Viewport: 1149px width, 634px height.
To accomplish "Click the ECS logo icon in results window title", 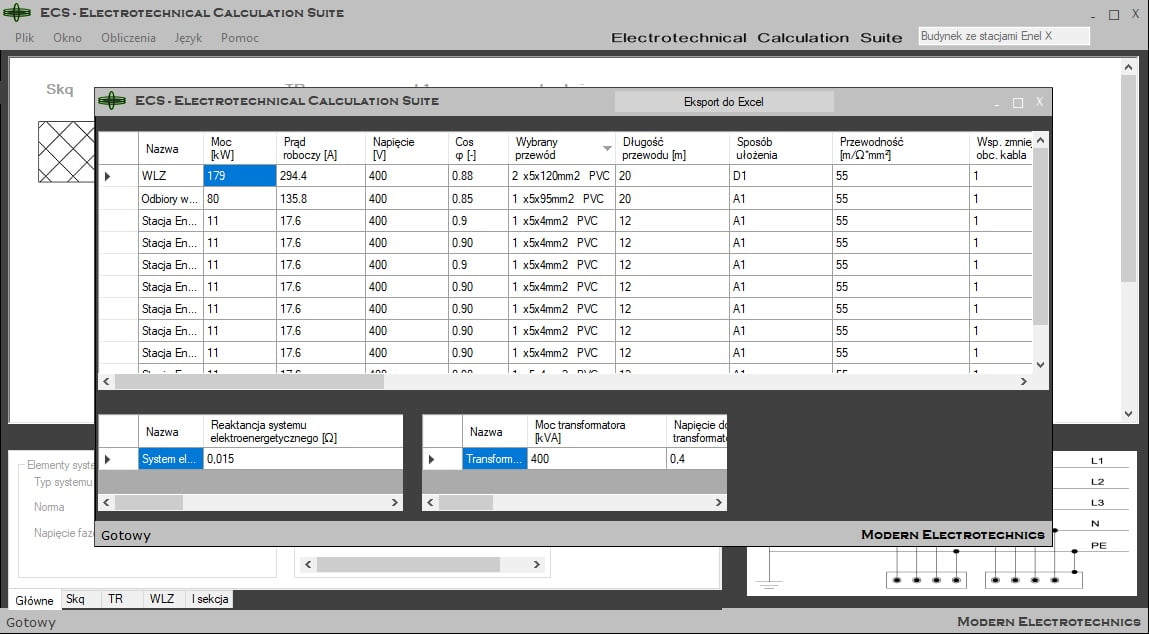I will point(111,100).
